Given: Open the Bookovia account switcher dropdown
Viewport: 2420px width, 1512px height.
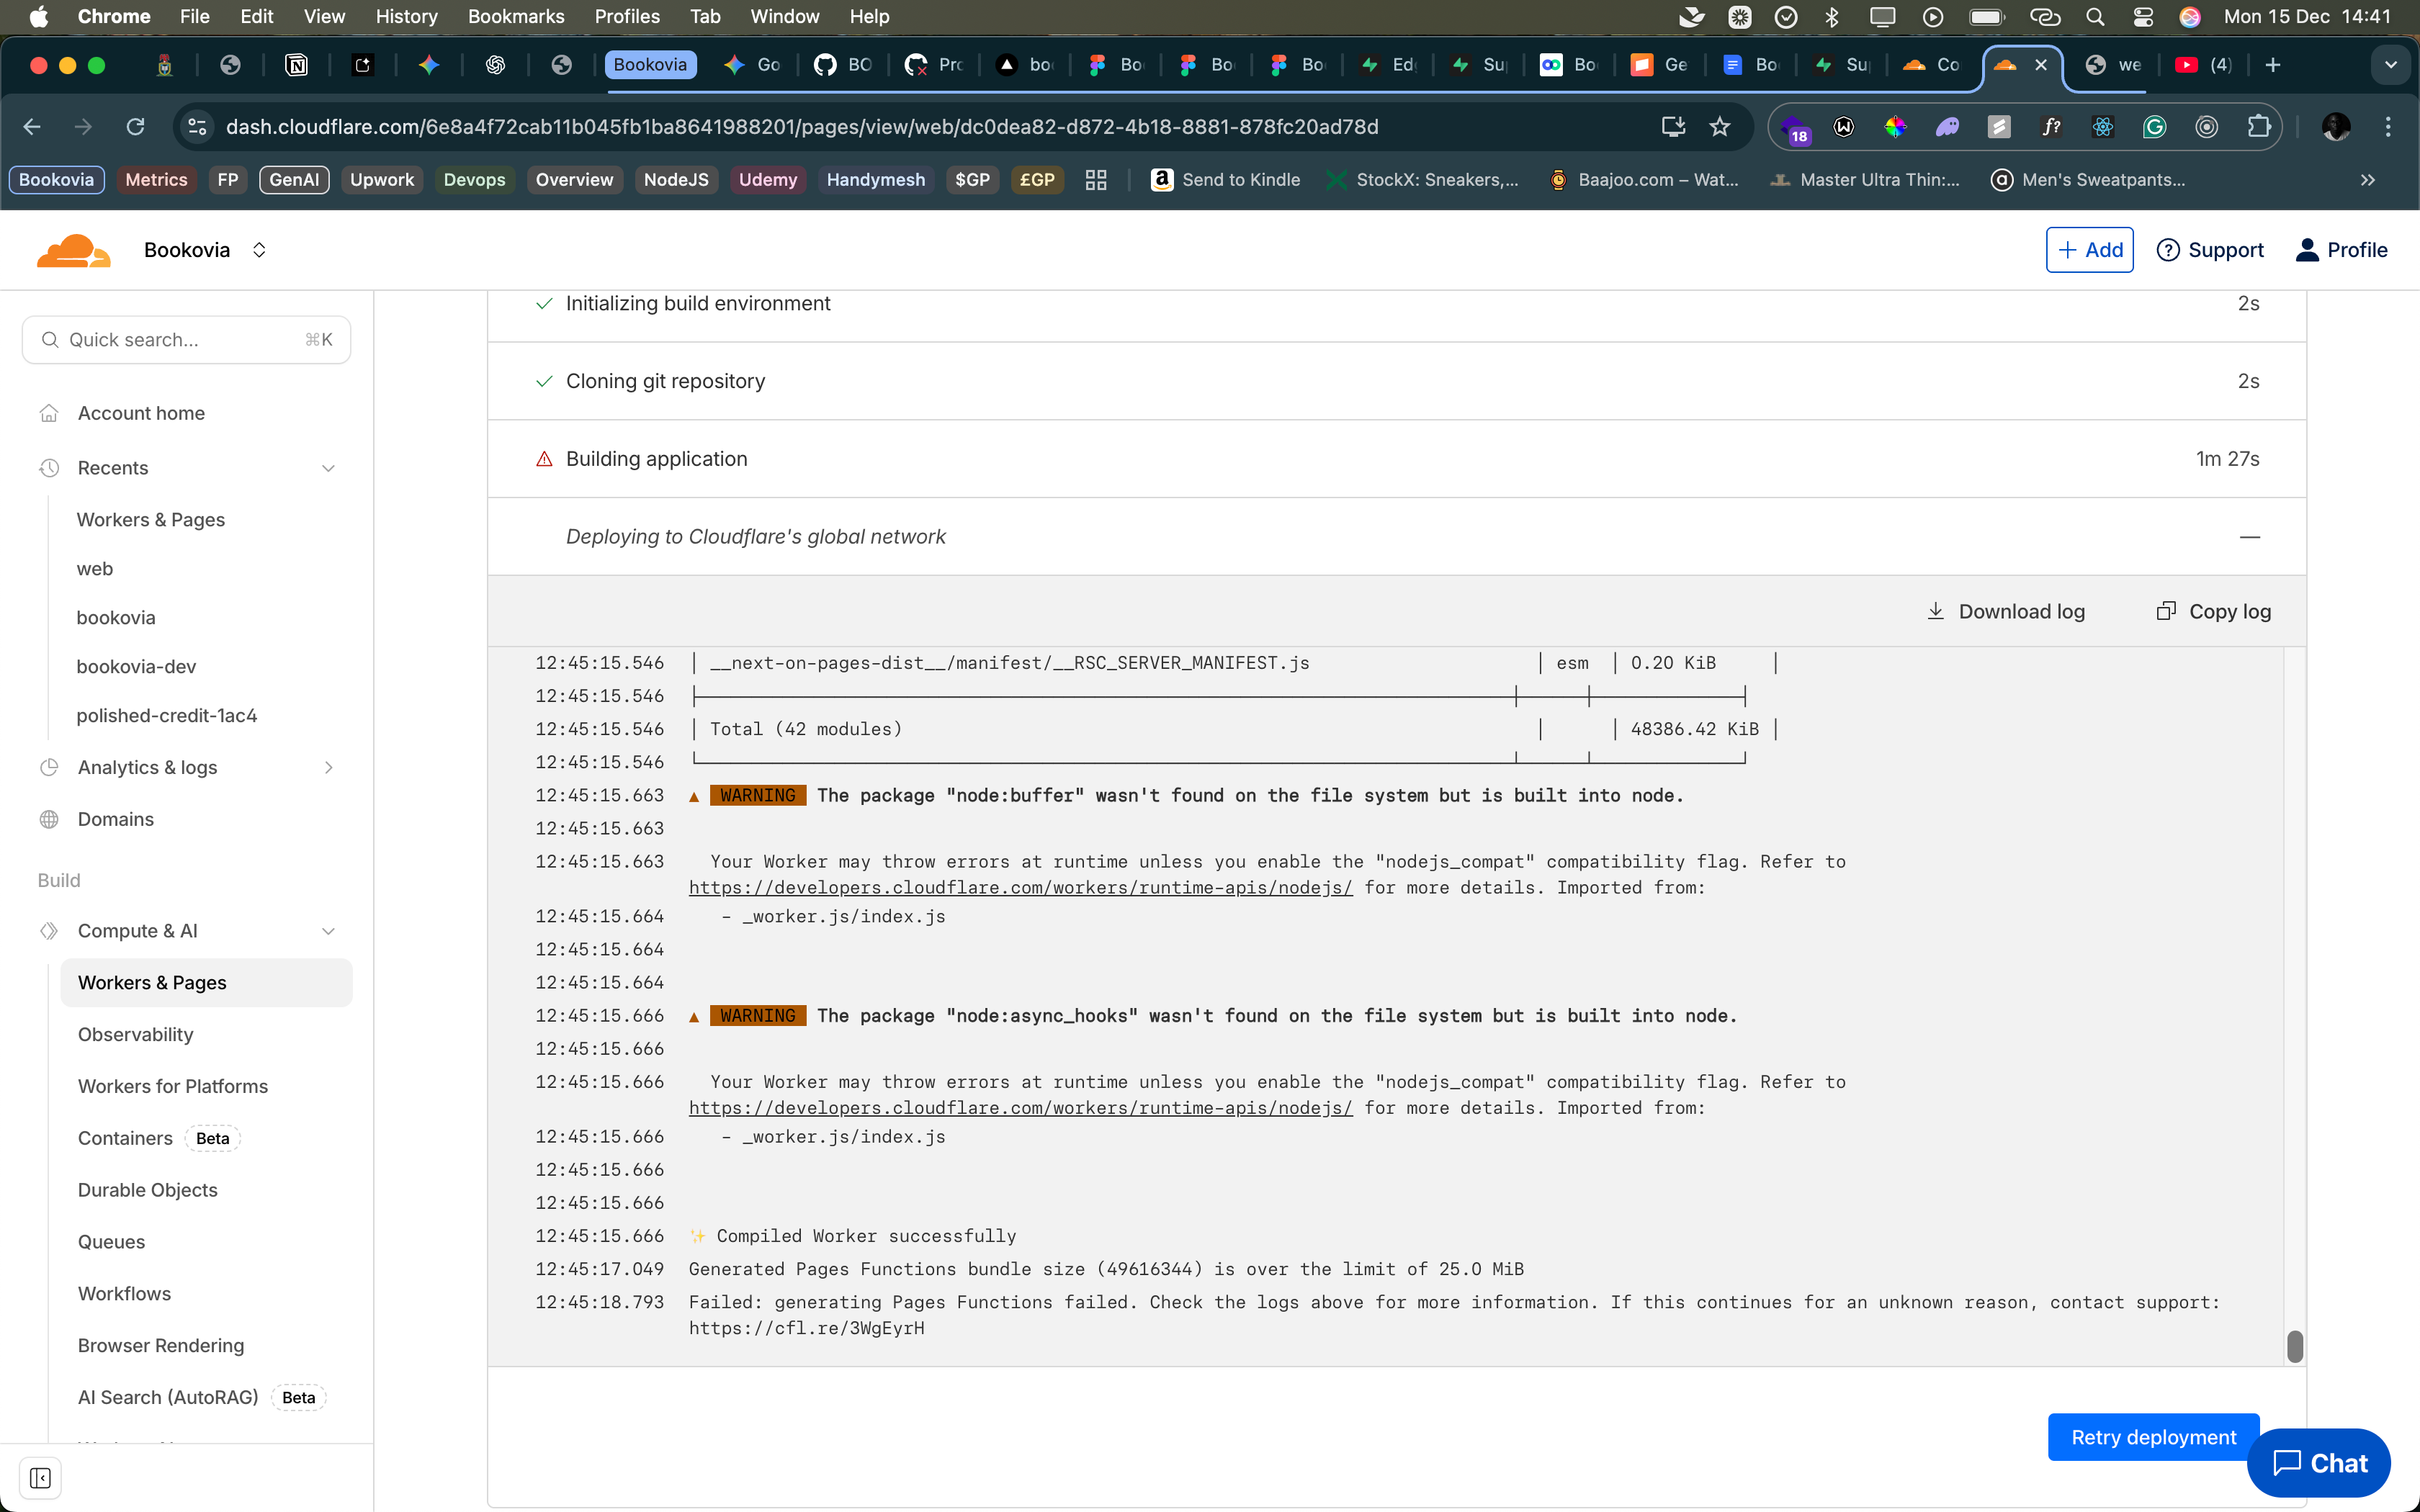Looking at the screenshot, I should pyautogui.click(x=258, y=250).
